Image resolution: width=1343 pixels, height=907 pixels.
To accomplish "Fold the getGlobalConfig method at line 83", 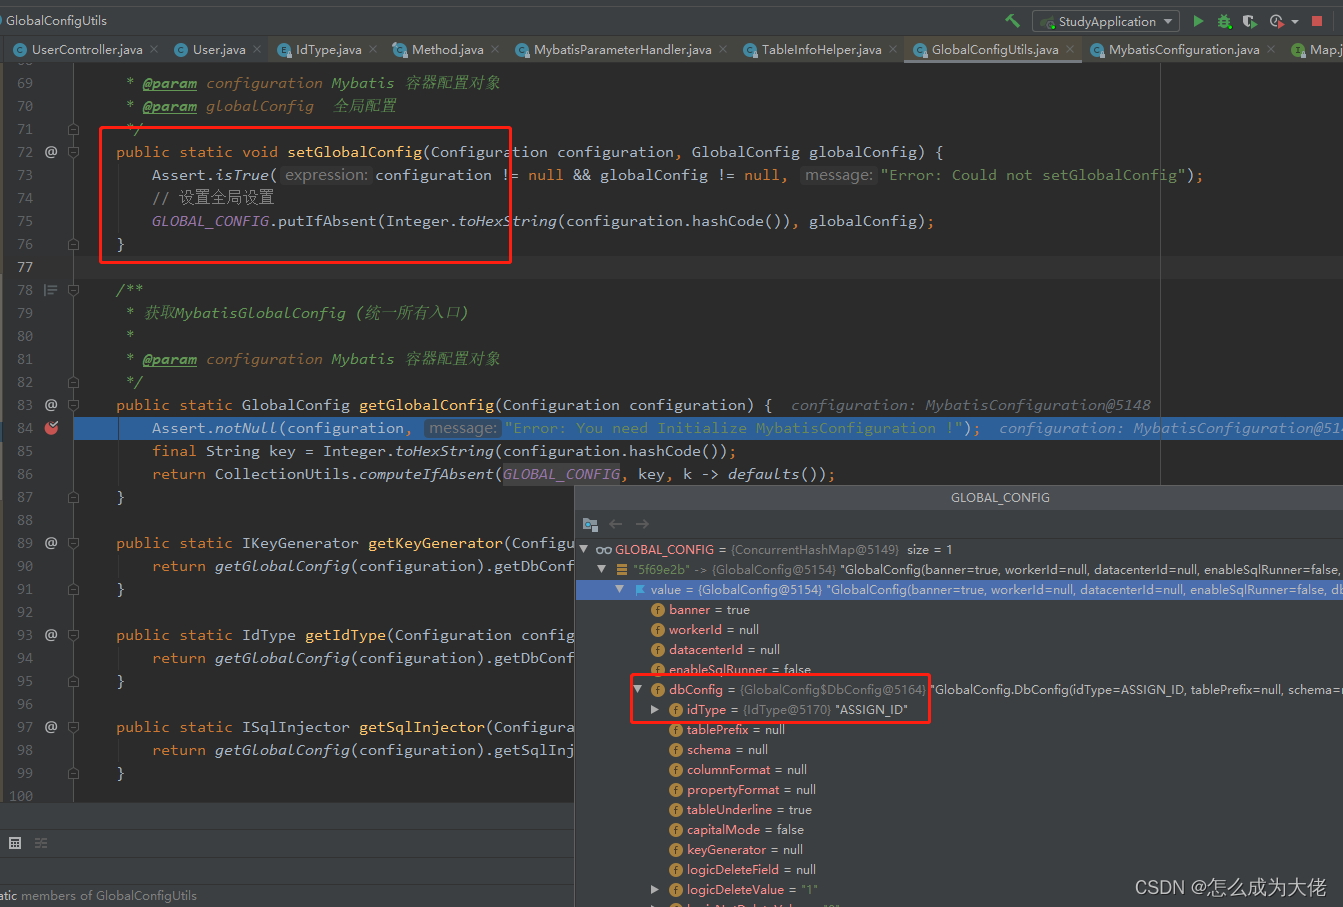I will pyautogui.click(x=73, y=405).
